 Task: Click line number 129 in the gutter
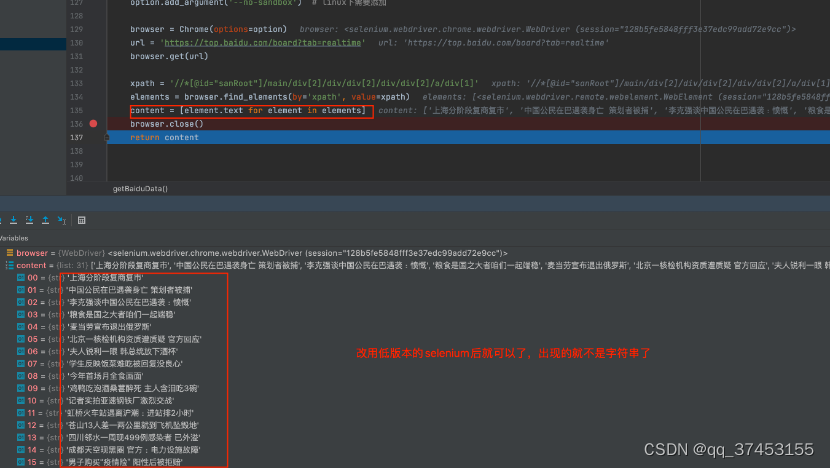[x=76, y=29]
